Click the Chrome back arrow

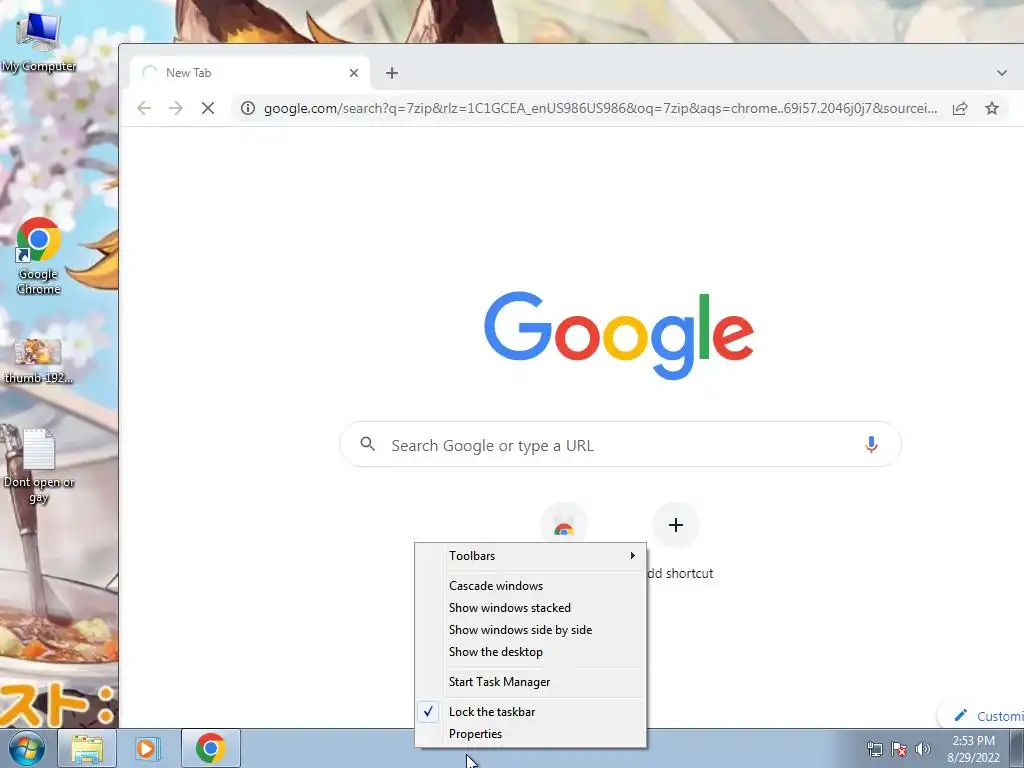144,108
